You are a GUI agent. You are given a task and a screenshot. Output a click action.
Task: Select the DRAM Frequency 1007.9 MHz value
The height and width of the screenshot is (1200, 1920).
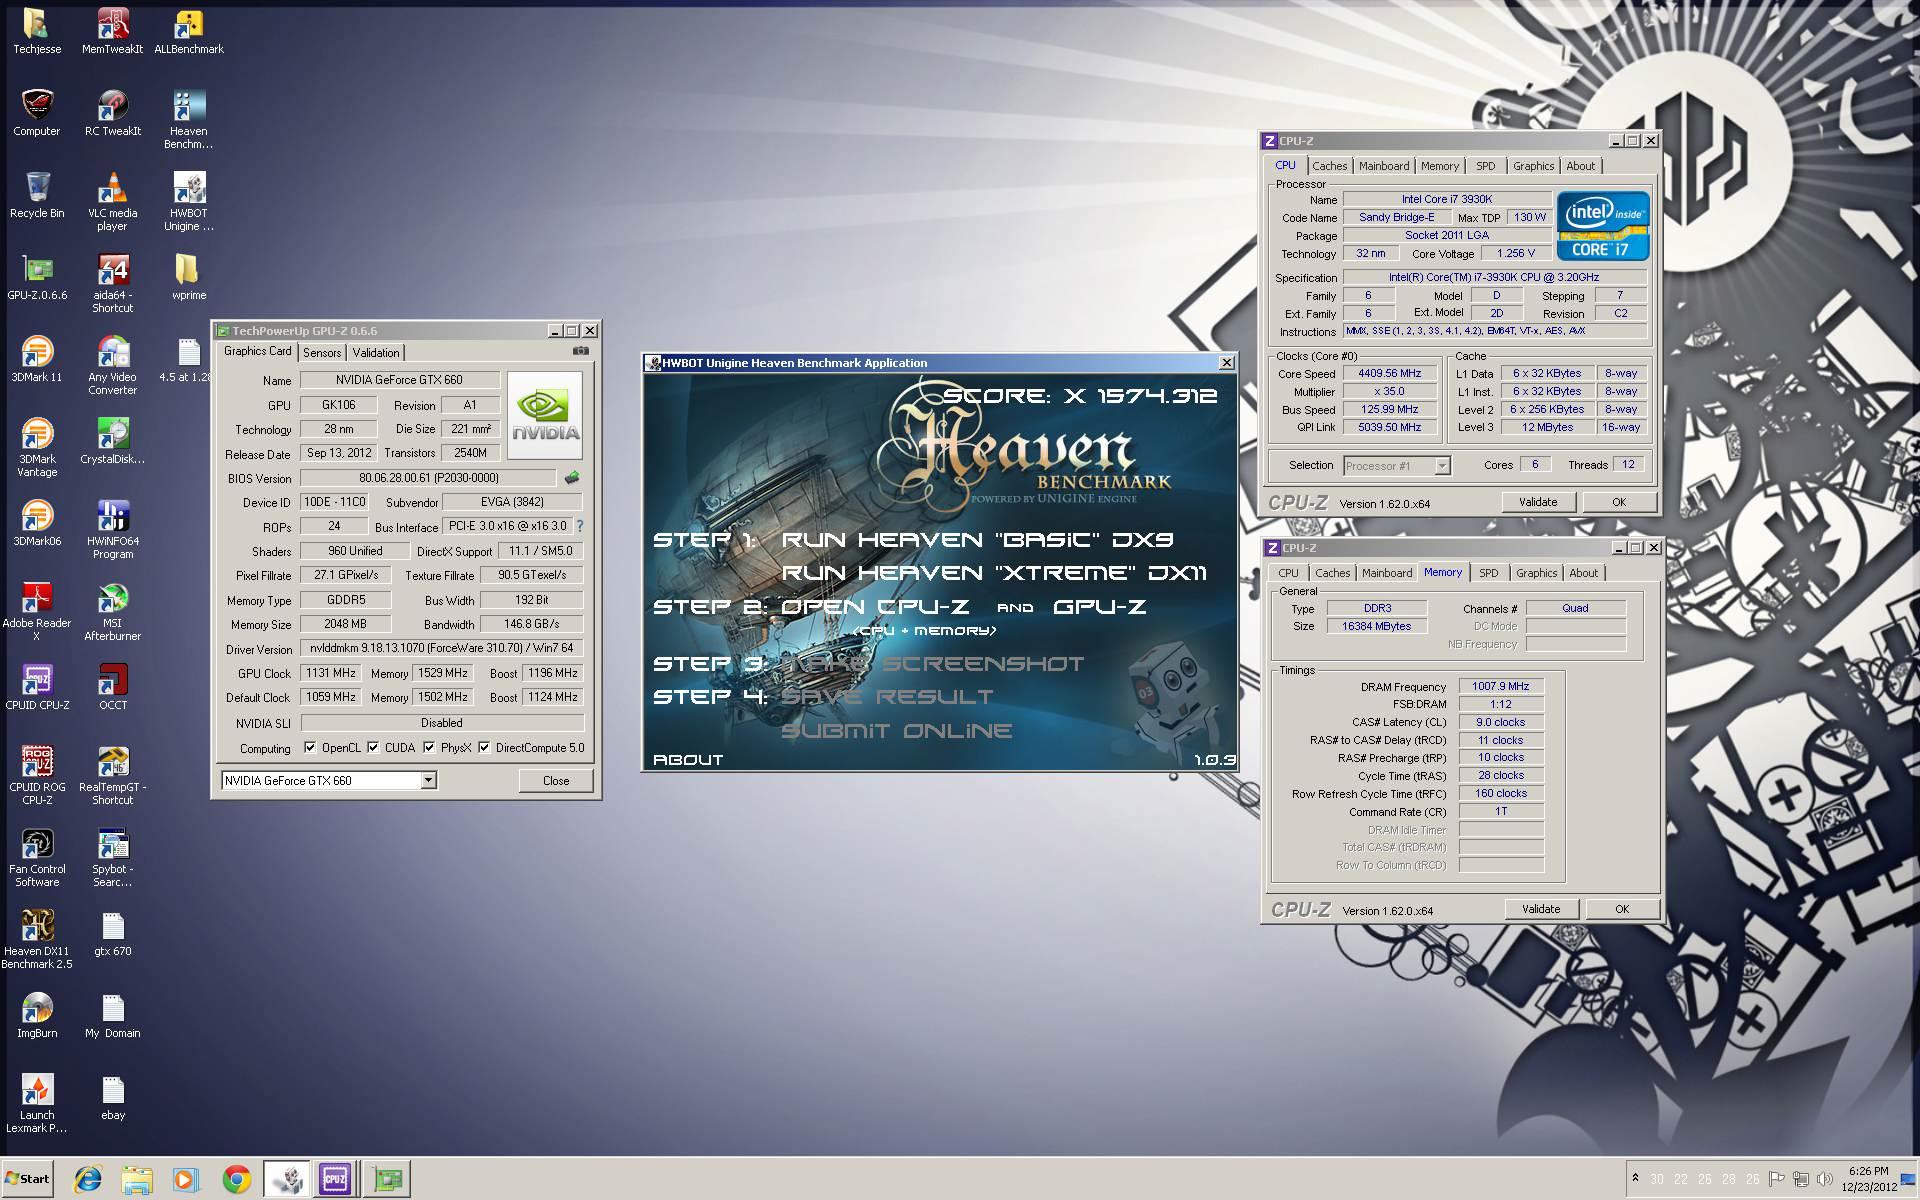(x=1500, y=686)
